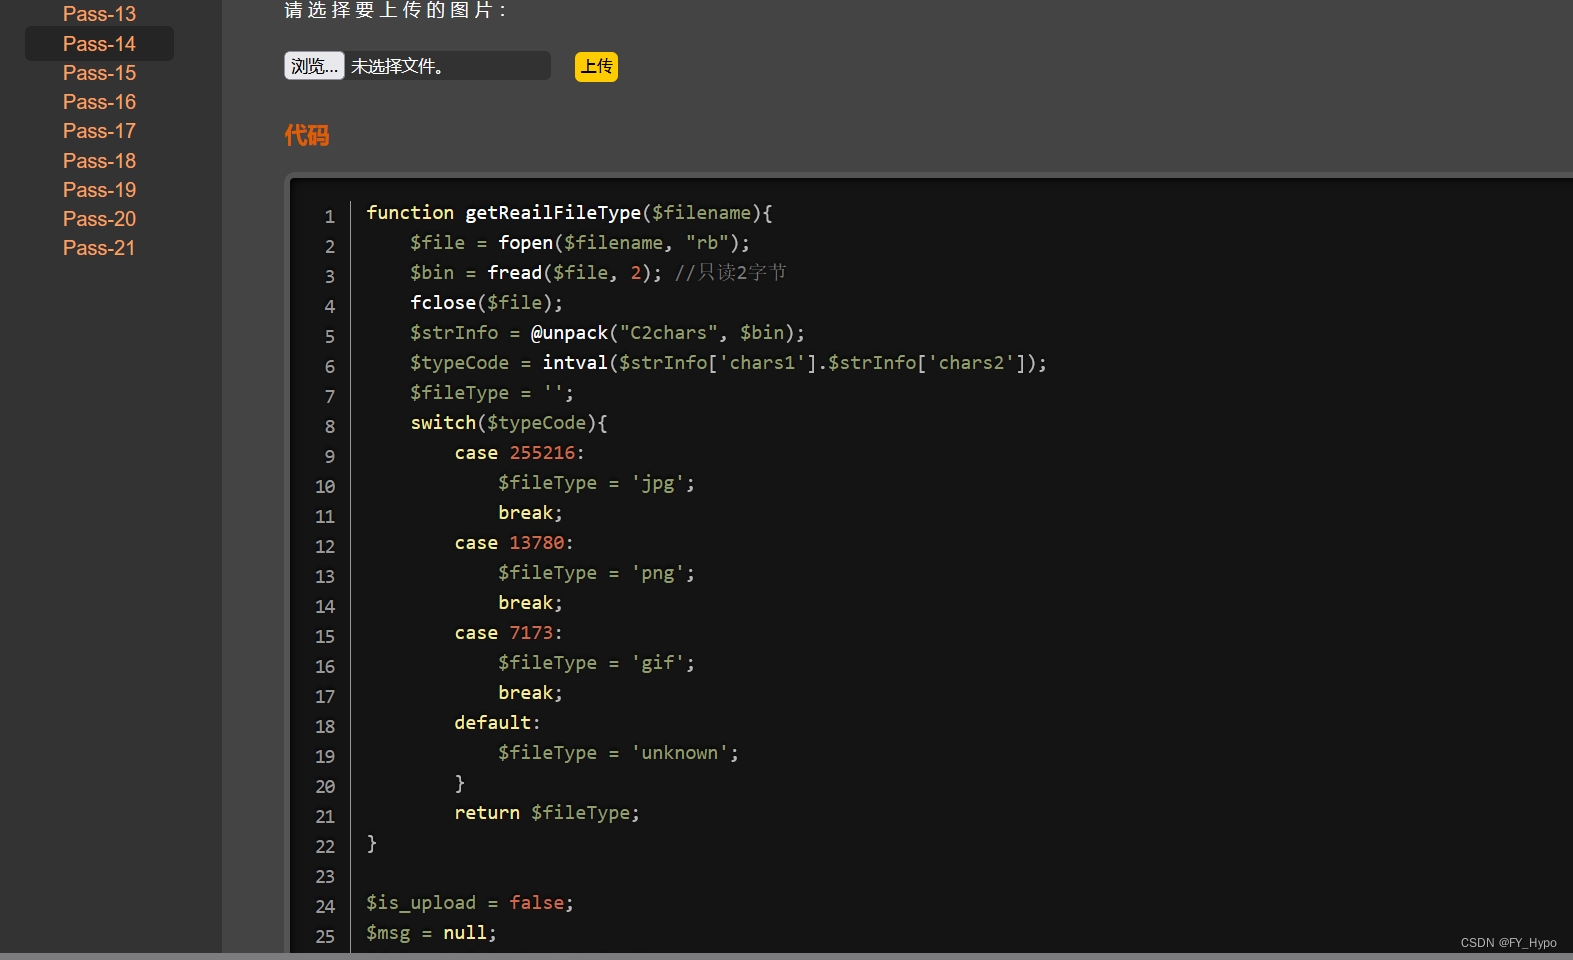Click the case 13780 line
This screenshot has height=960, width=1573.
pyautogui.click(x=514, y=543)
